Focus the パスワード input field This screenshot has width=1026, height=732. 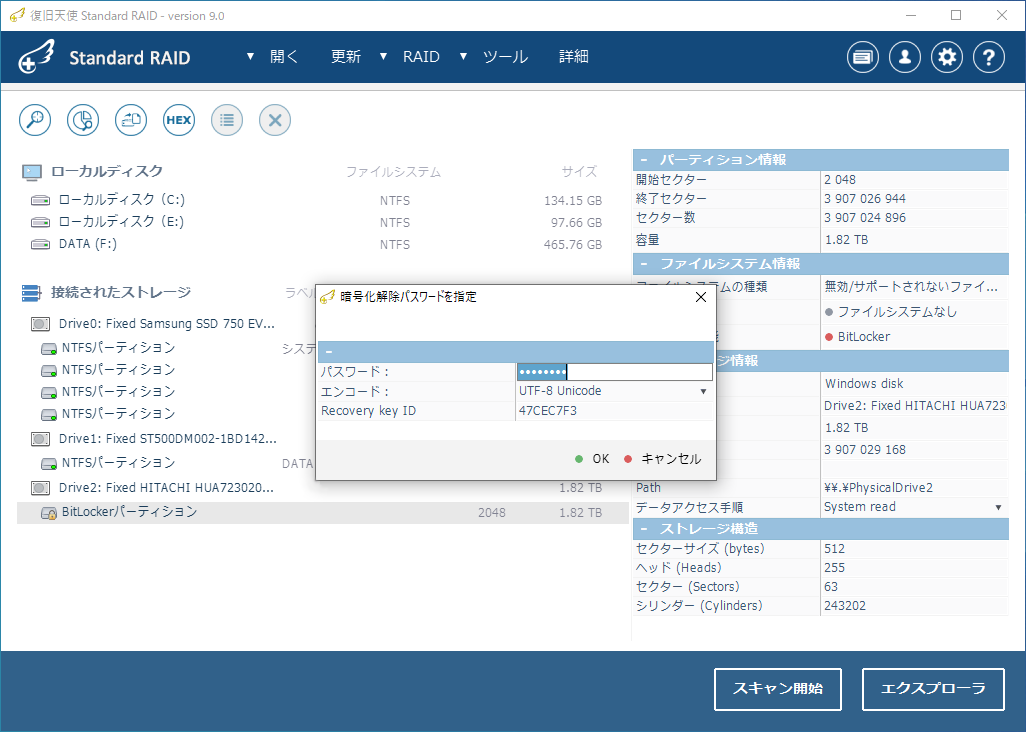(x=614, y=372)
